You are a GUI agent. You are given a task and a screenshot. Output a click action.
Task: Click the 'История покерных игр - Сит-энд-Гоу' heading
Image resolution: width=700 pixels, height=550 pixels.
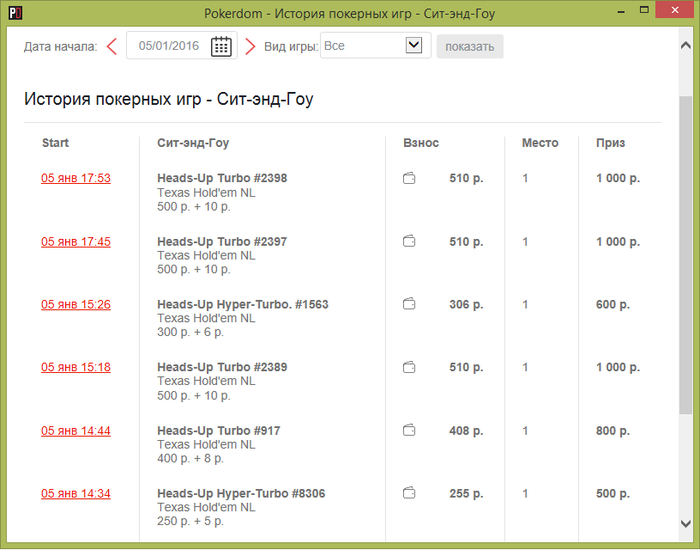click(x=169, y=99)
